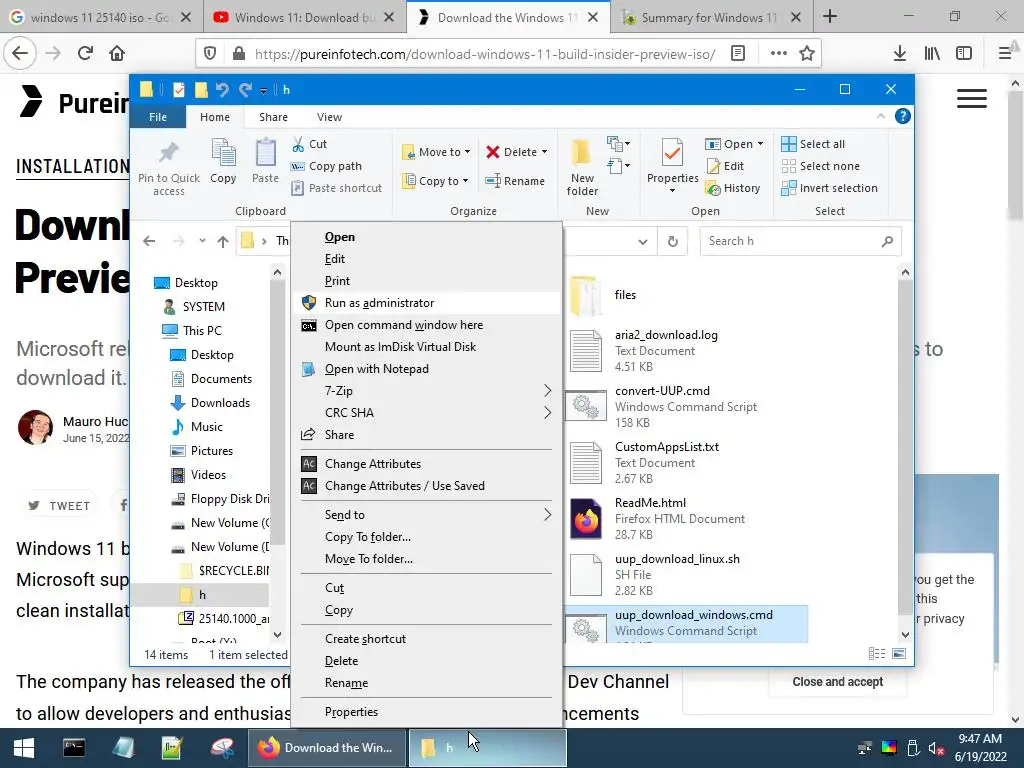Click the Firefox URL address bar
The width and height of the screenshot is (1024, 768).
coord(485,54)
